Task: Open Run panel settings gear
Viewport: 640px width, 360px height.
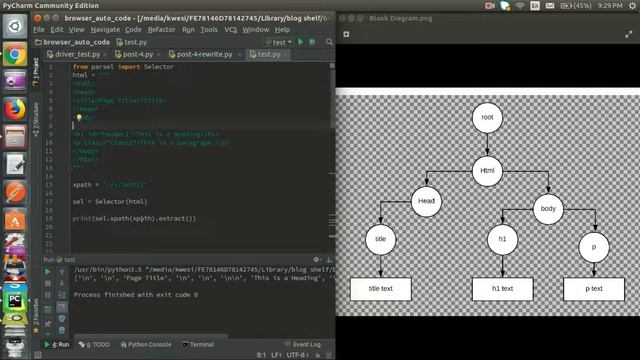Action: [316, 260]
